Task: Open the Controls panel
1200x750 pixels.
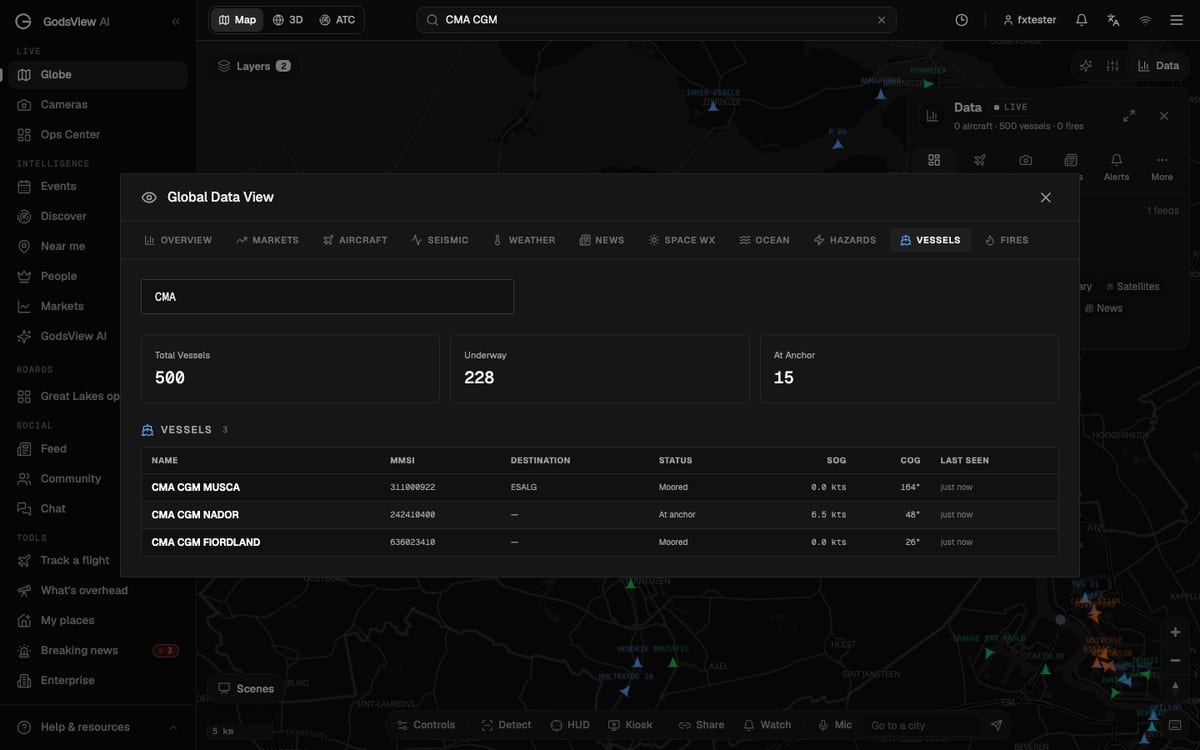Action: pyautogui.click(x=426, y=725)
